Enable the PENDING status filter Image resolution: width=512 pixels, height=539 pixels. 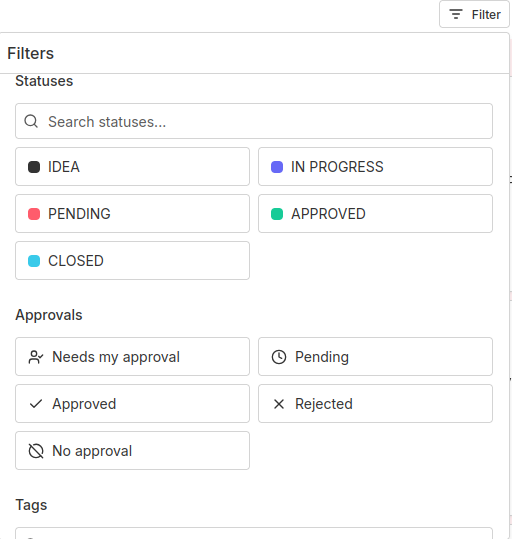(132, 213)
